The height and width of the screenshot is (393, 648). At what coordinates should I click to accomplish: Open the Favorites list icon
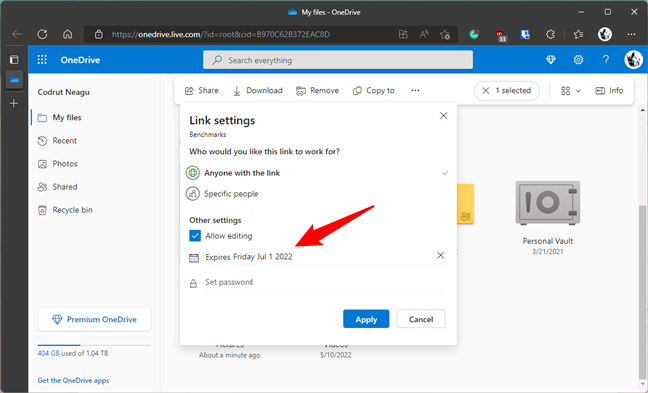tap(579, 34)
